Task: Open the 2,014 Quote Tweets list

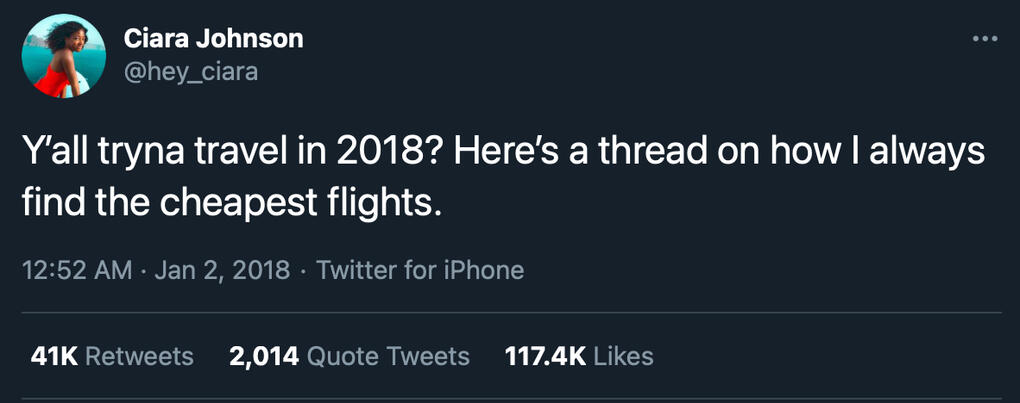Action: tap(349, 356)
